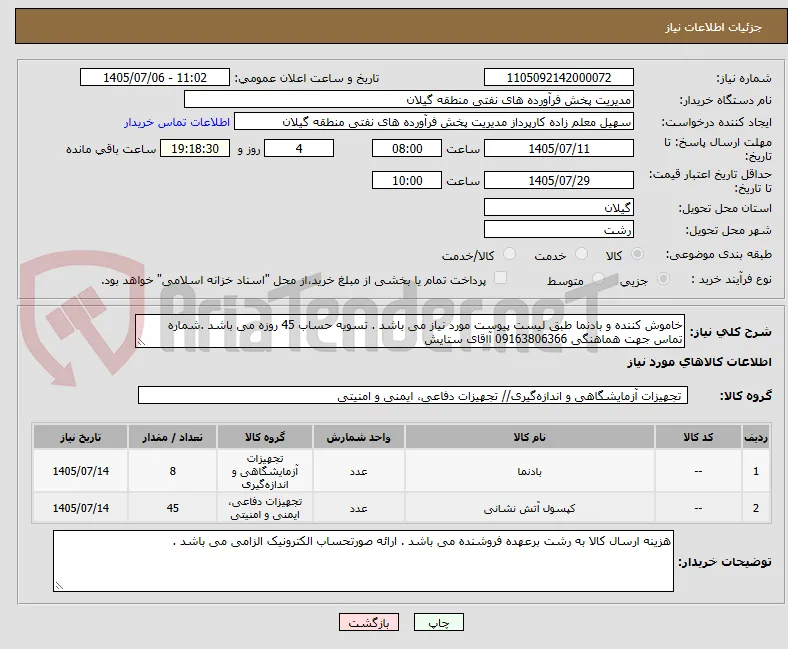The height and width of the screenshot is (649, 788).
Task: Click the resize handle of توضیحات خریدار box
Action: (x=59, y=586)
